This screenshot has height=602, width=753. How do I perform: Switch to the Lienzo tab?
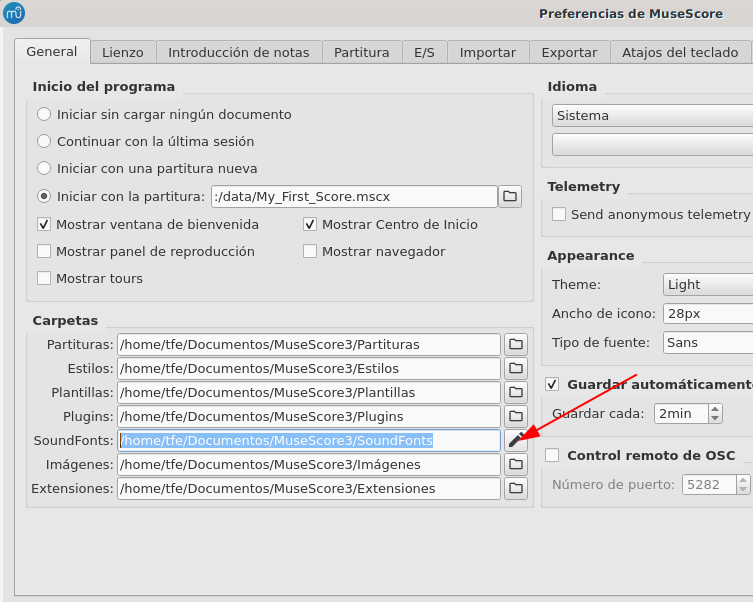[x=123, y=52]
